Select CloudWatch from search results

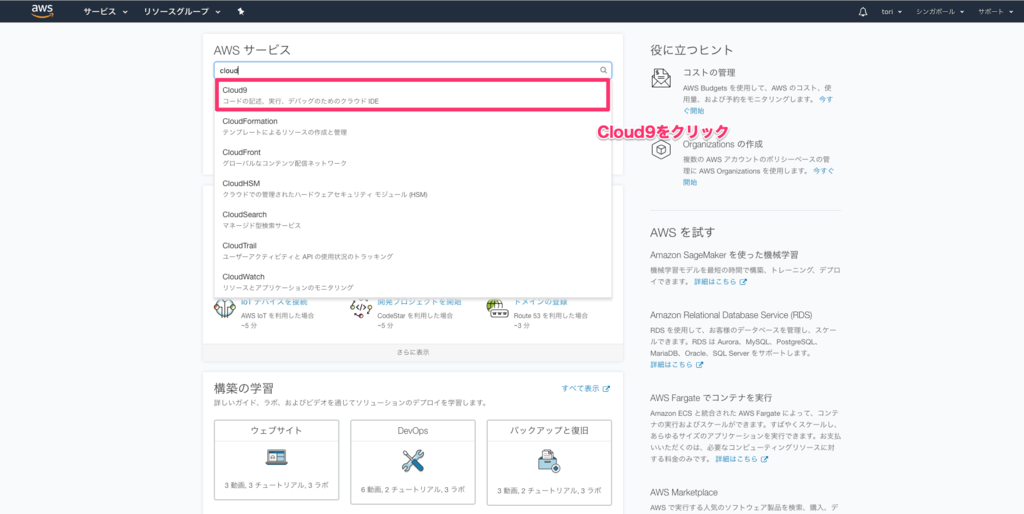412,282
